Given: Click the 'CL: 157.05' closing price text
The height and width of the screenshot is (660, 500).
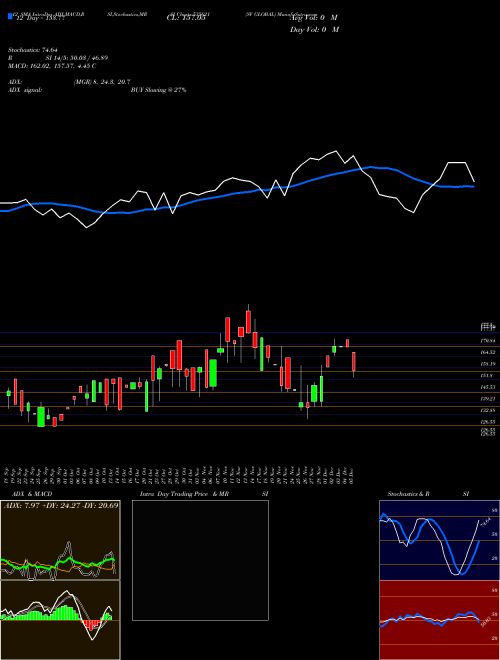Looking at the screenshot, I should click(x=186, y=18).
